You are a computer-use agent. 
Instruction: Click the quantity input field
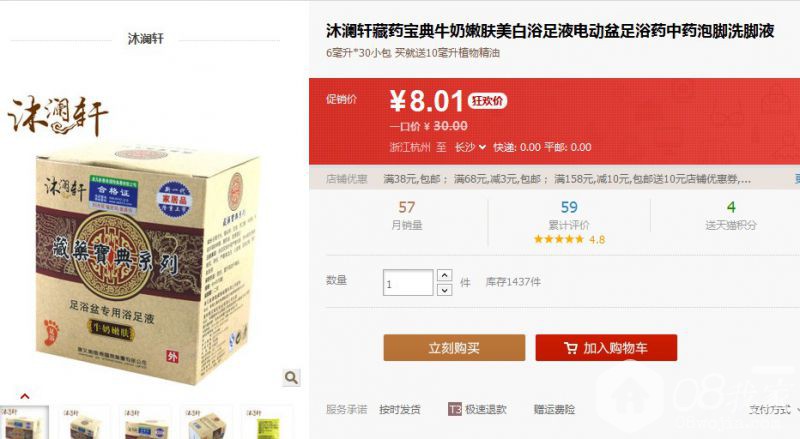[408, 282]
